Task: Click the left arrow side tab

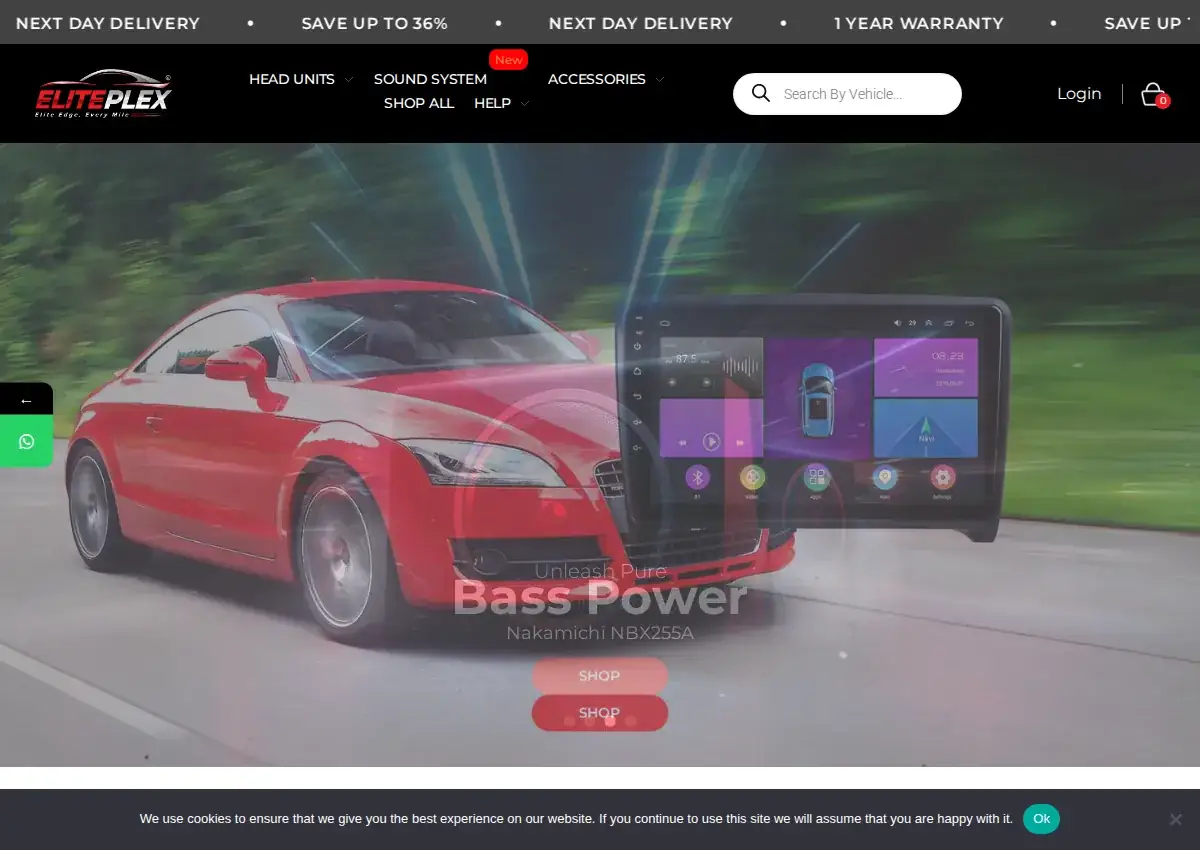Action: (x=26, y=400)
